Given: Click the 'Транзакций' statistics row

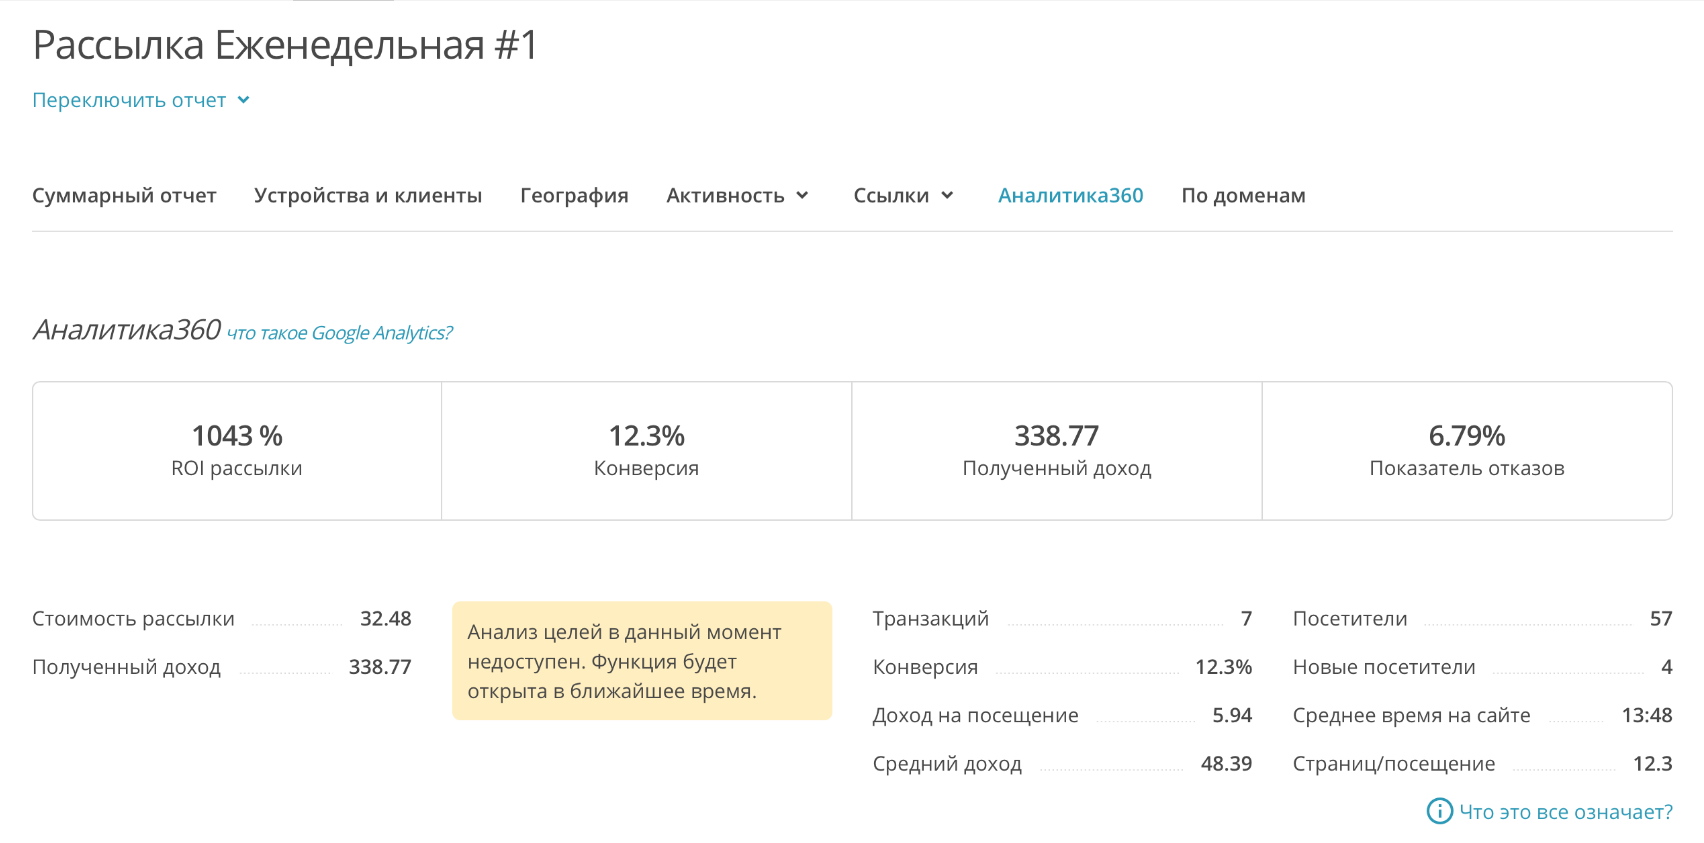Looking at the screenshot, I should 1061,619.
